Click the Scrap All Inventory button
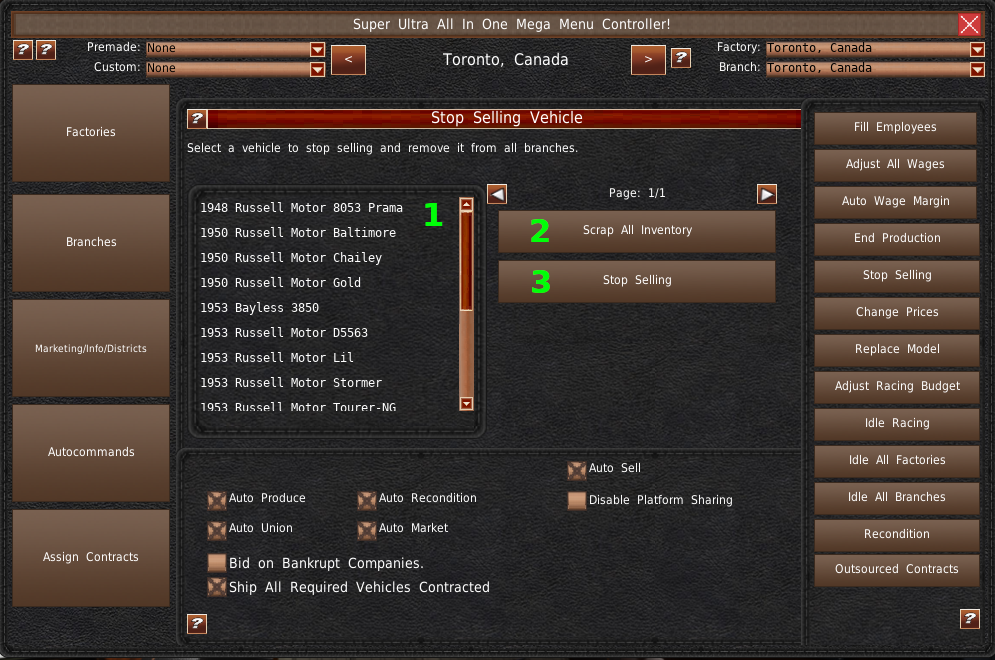 [x=636, y=231]
